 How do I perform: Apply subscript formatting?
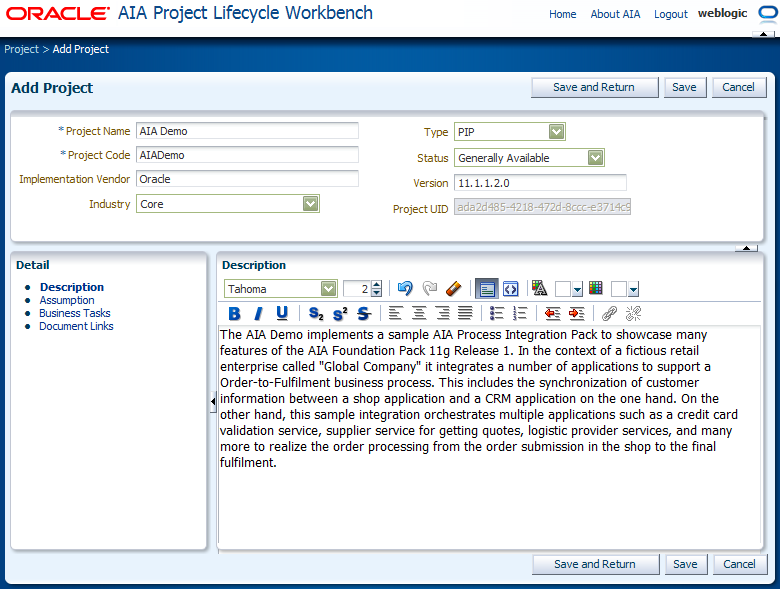tap(316, 313)
